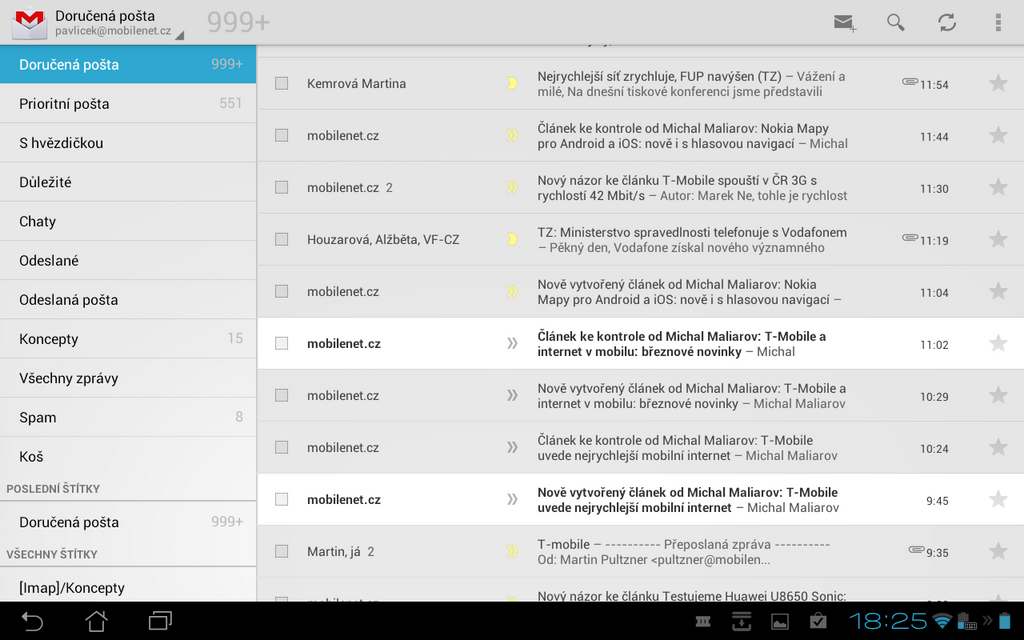
Task: Open the overflow menu
Action: tap(999, 21)
